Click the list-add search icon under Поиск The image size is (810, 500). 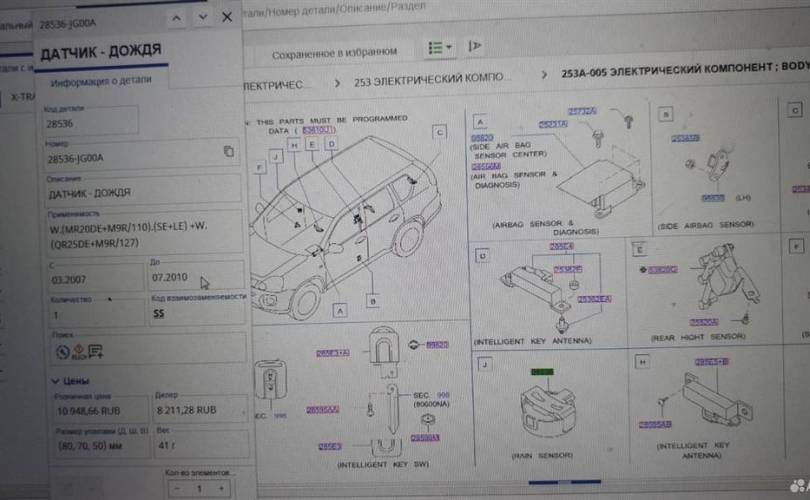point(95,351)
